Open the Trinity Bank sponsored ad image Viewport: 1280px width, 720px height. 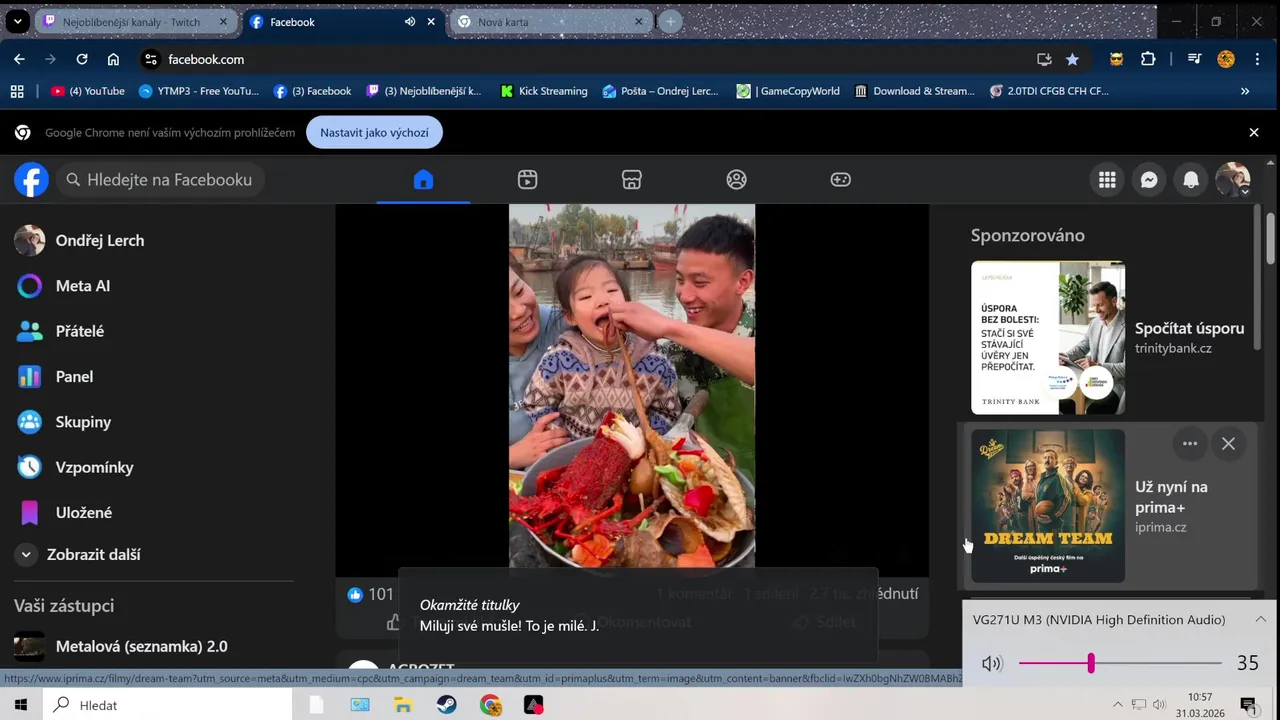click(1048, 338)
